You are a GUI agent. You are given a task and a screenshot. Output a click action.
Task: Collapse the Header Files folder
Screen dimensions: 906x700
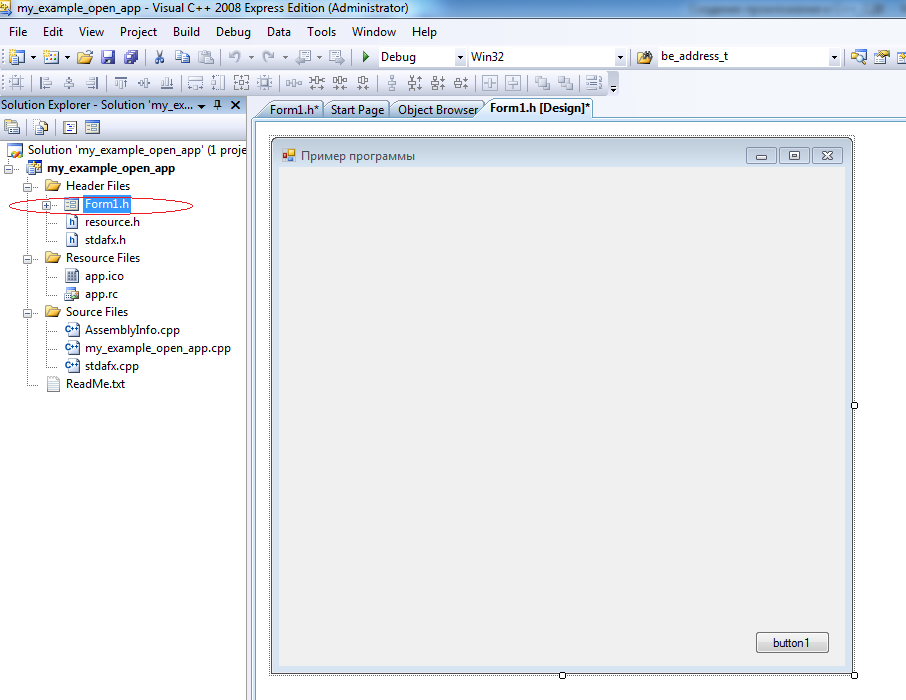pos(27,187)
